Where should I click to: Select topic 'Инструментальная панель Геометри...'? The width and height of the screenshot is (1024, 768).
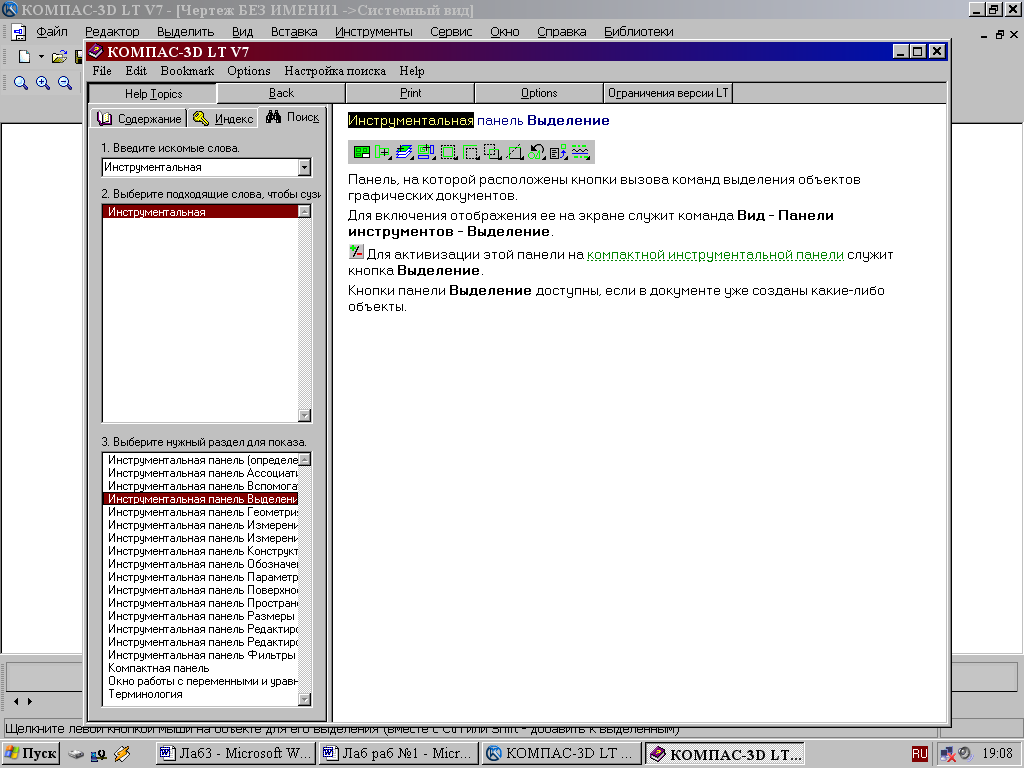200,512
